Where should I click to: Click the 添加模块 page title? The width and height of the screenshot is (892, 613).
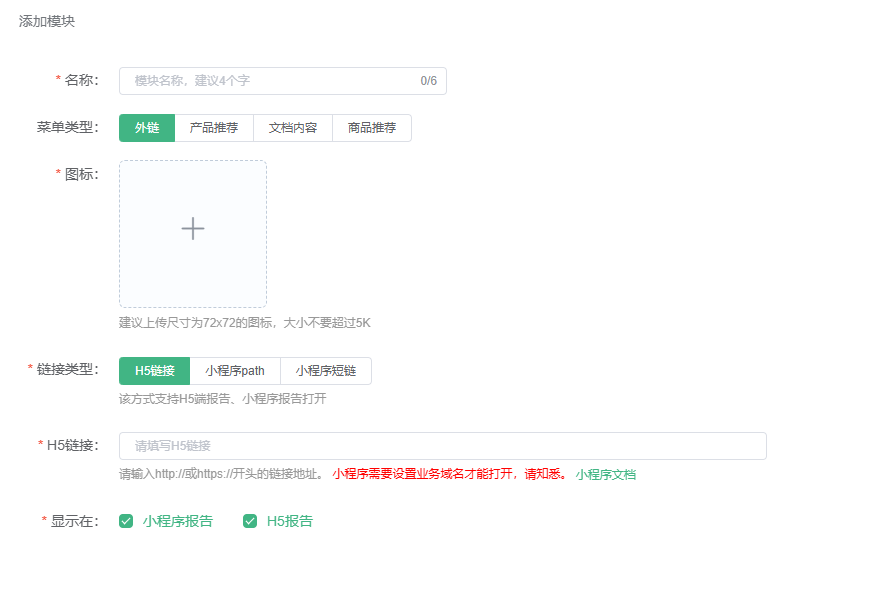(x=47, y=21)
